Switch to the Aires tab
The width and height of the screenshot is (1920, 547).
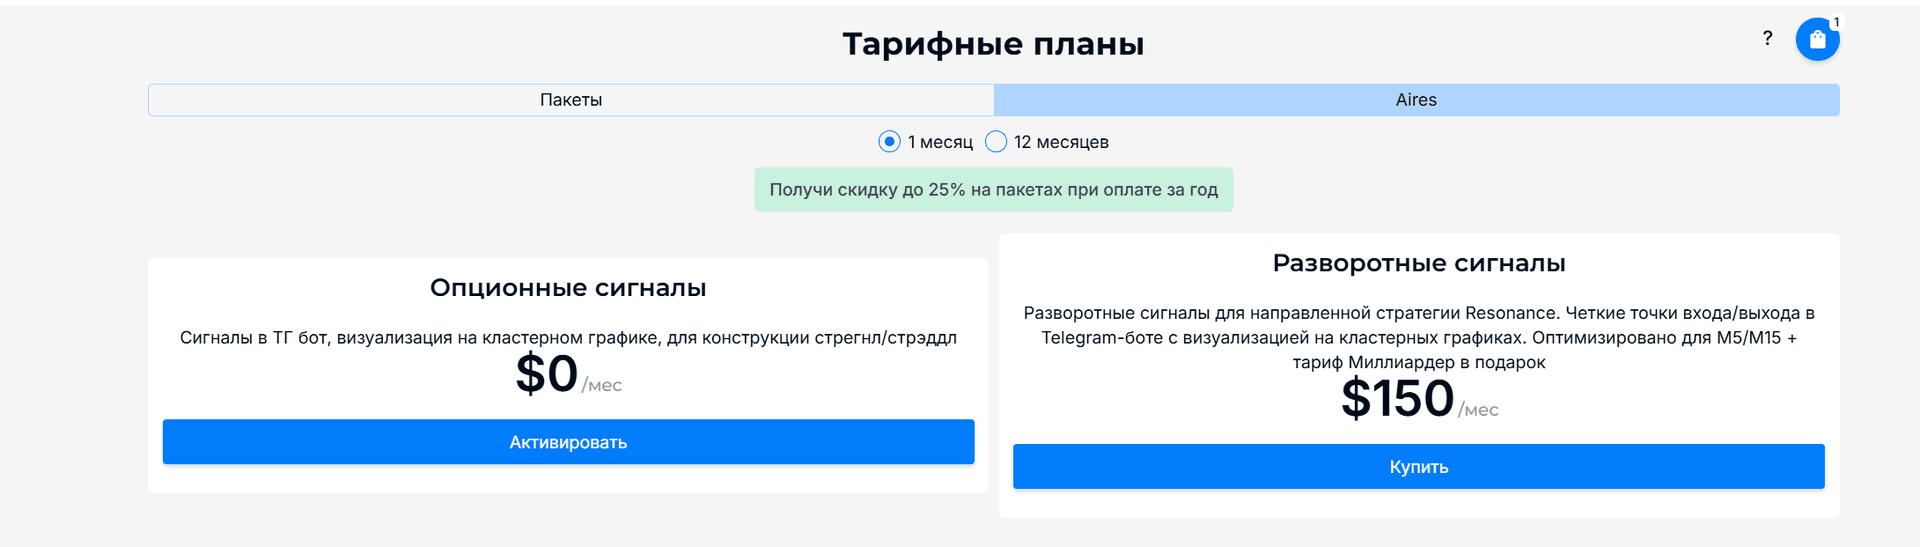1416,100
